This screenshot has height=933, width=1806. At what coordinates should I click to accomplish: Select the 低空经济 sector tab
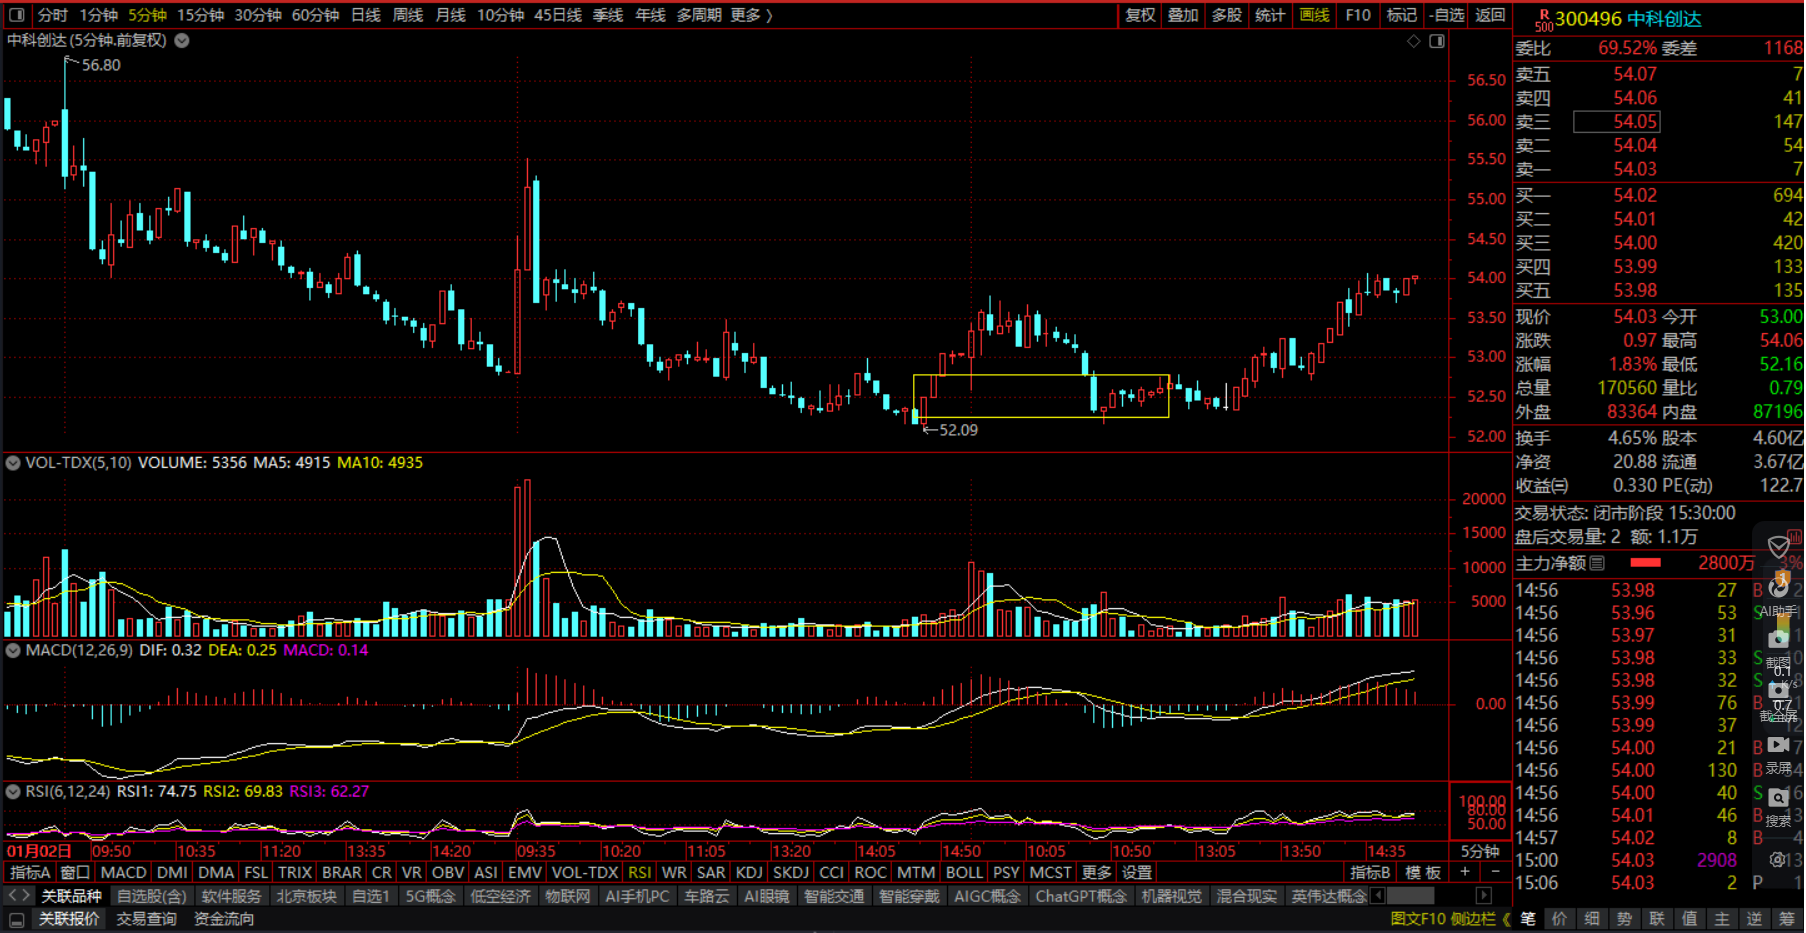pos(500,896)
